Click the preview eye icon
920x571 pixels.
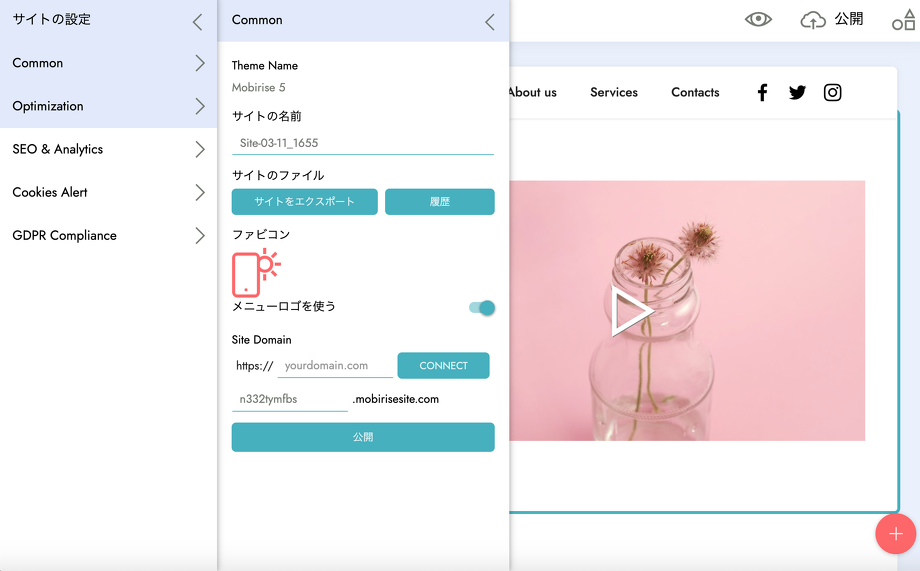coord(758,19)
